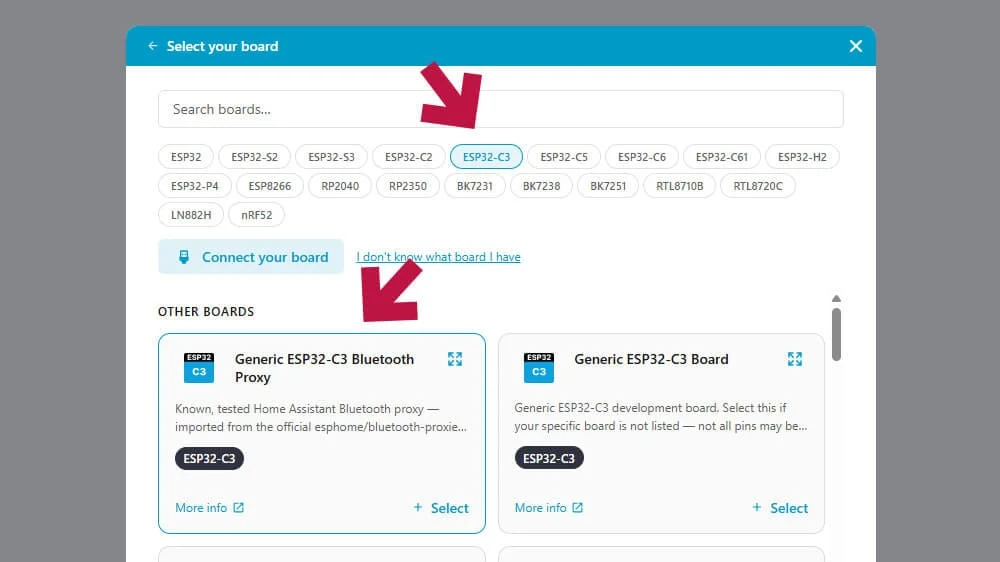Click the Select your board title

(x=223, y=46)
